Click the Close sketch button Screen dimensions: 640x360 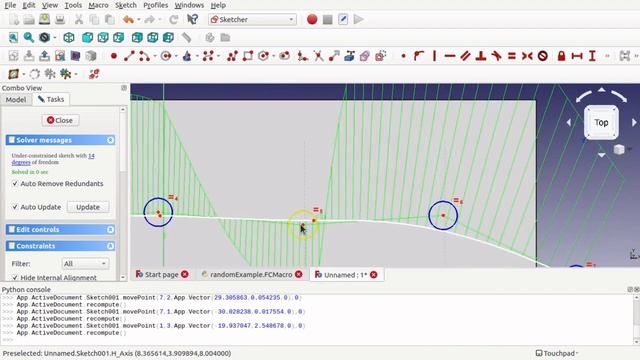tap(60, 120)
